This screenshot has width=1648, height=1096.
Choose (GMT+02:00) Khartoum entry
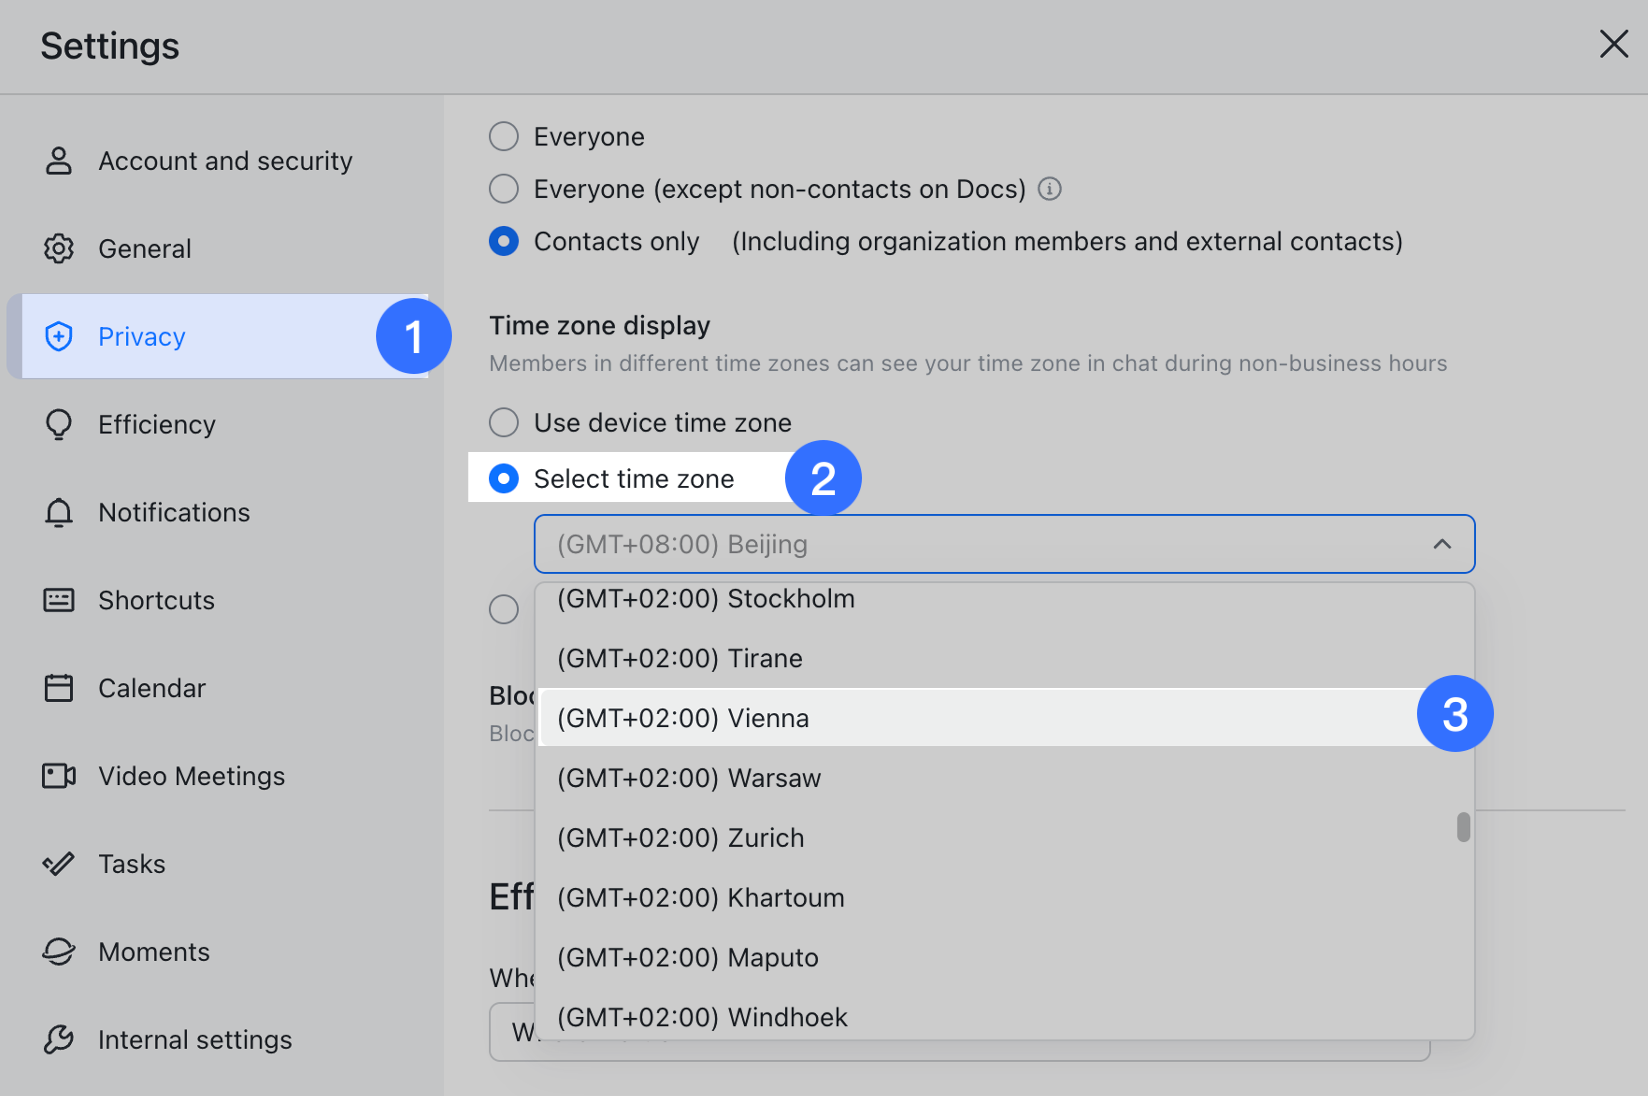[701, 897]
